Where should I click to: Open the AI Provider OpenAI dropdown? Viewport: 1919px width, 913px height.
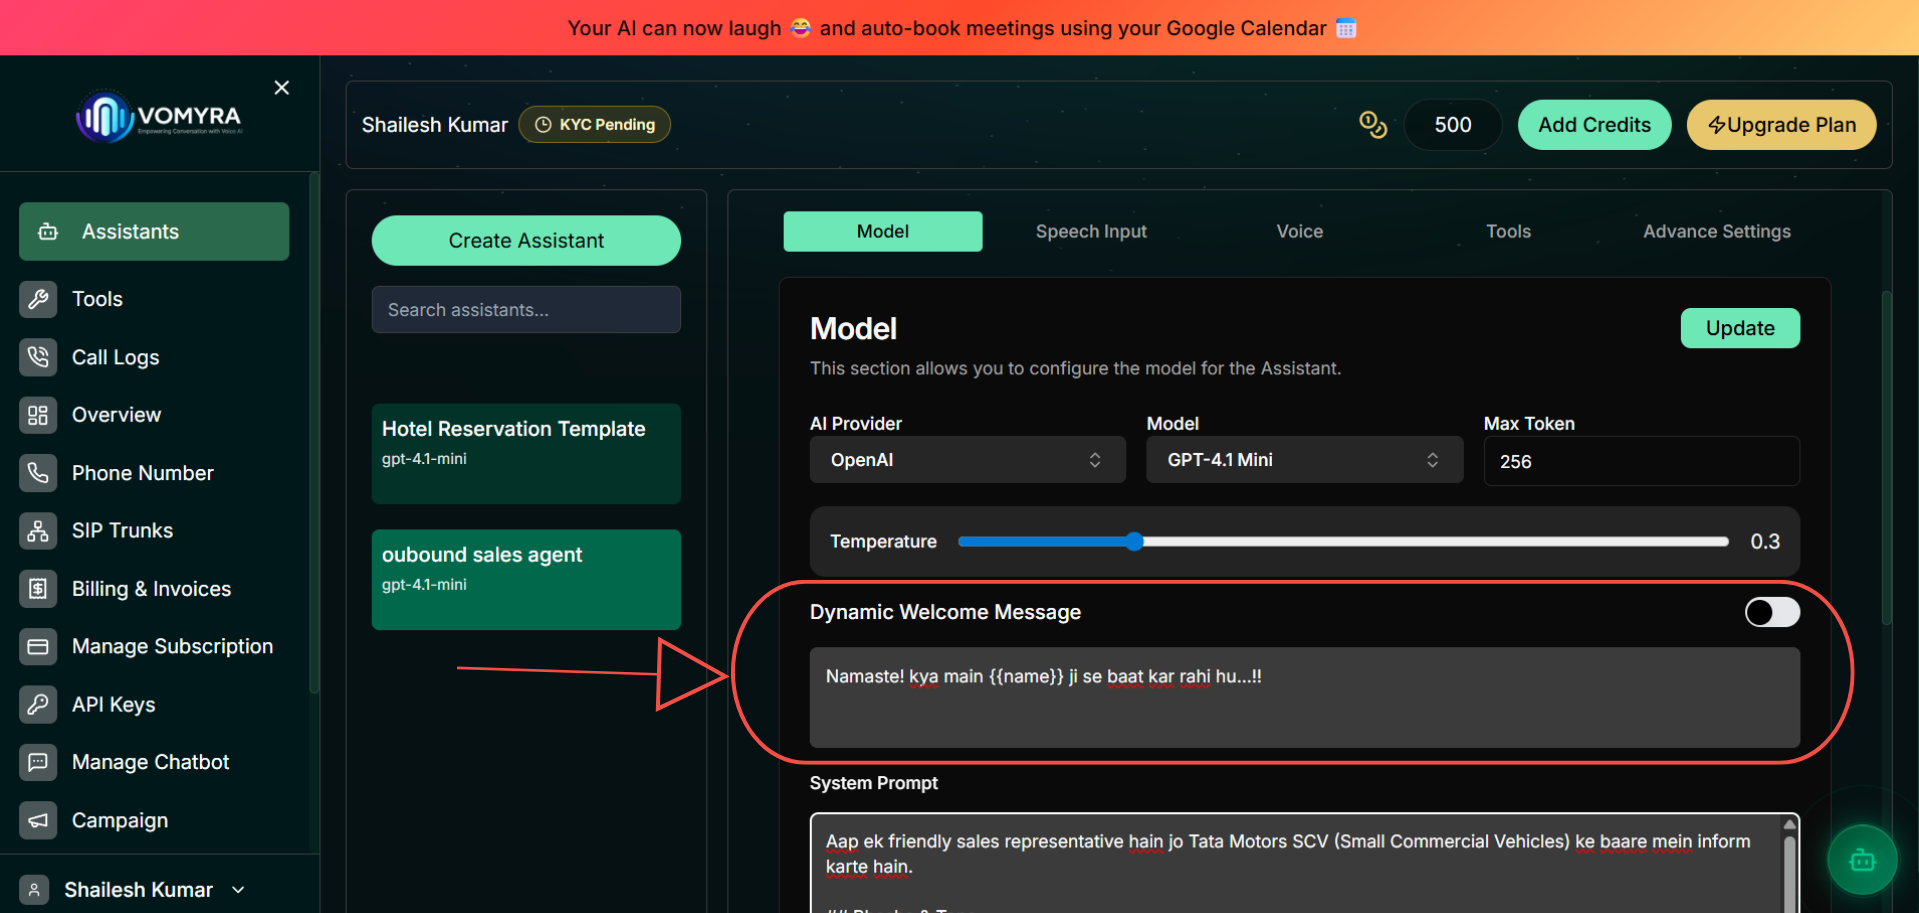tap(967, 460)
